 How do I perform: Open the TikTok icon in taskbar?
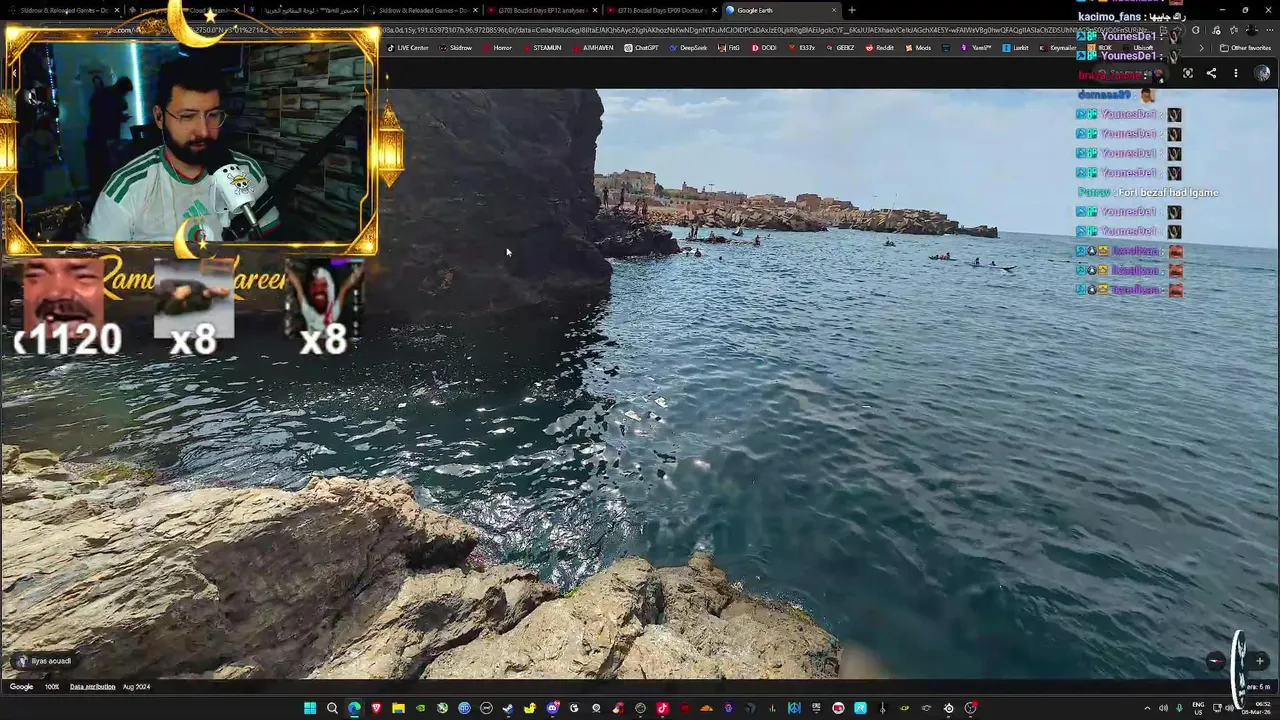pyautogui.click(x=662, y=708)
